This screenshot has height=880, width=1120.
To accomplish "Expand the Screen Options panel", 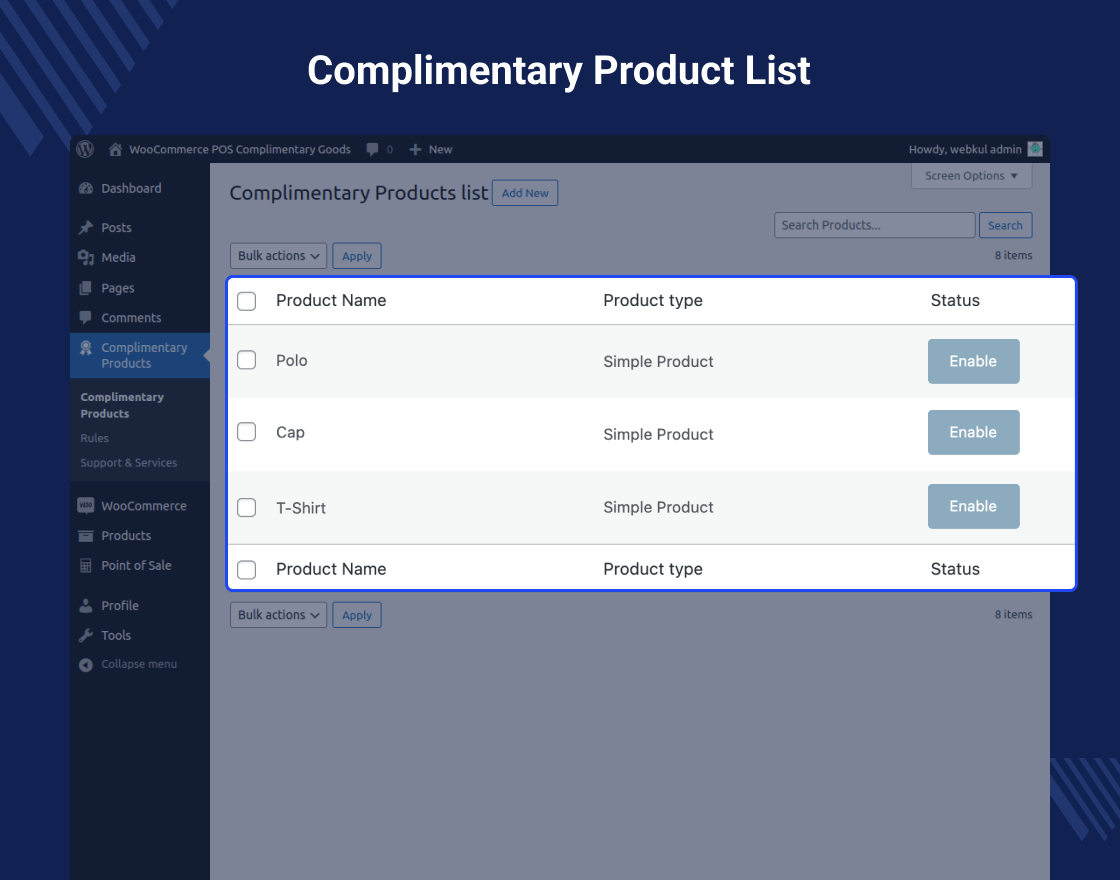I will coord(971,175).
